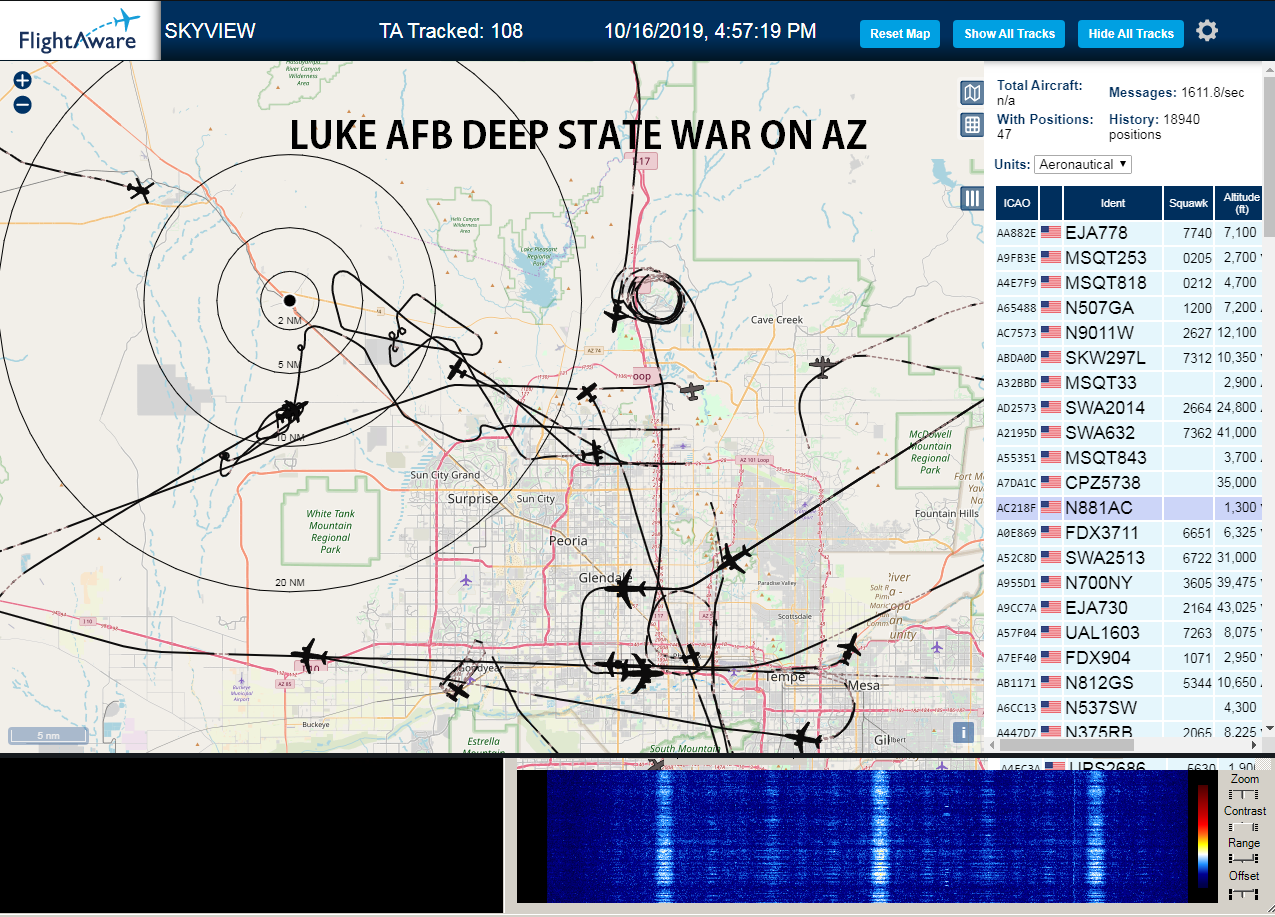
Task: Select the MSQT253 row
Action: [1130, 257]
